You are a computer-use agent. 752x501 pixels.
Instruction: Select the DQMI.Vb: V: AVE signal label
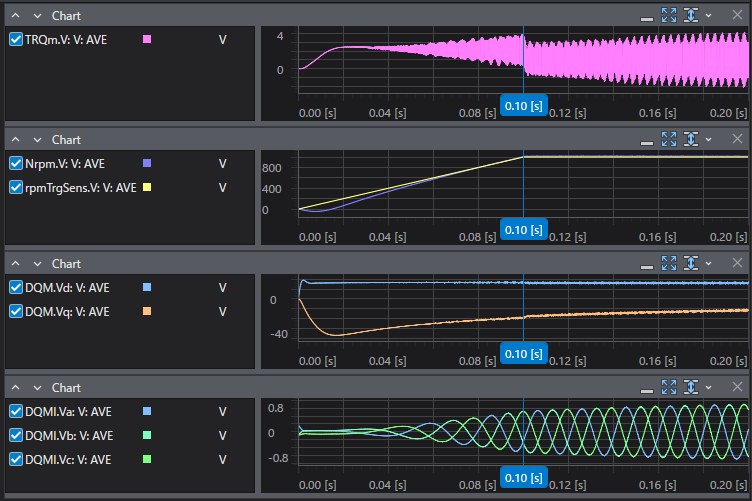[x=69, y=436]
